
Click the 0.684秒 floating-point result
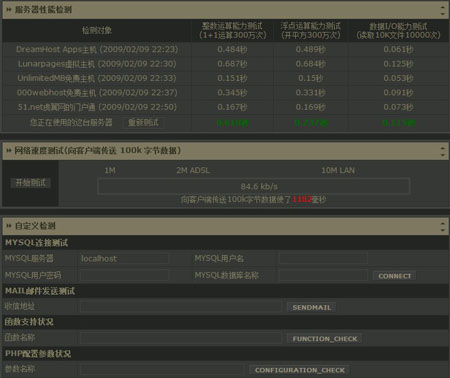click(x=310, y=64)
